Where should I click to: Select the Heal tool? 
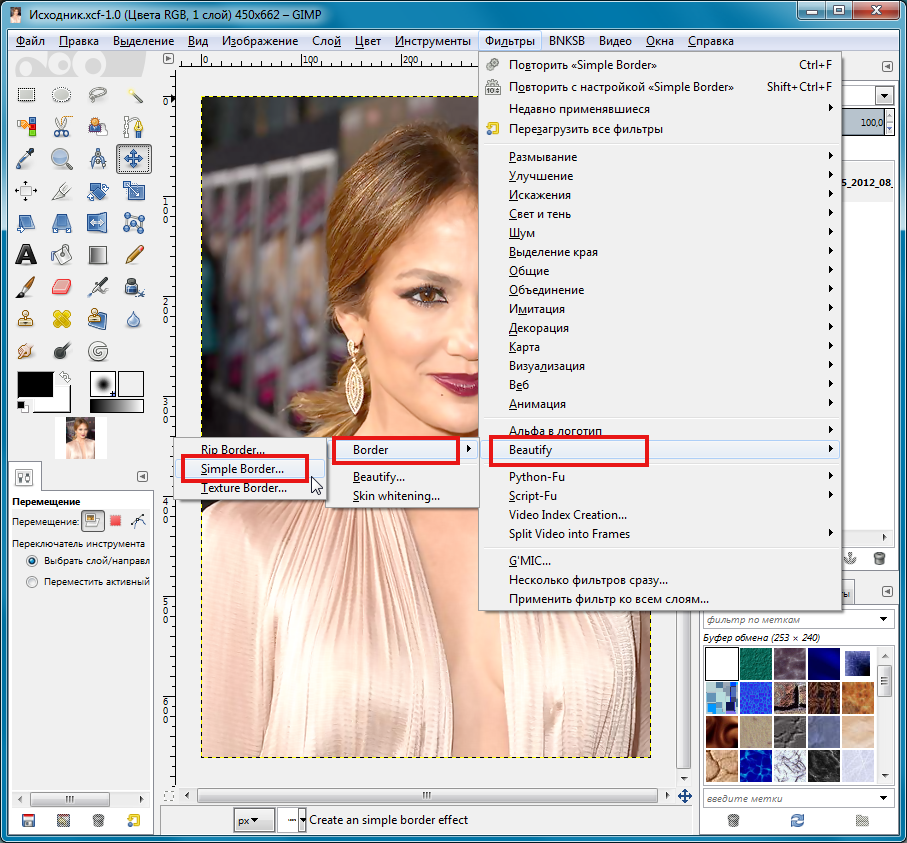coord(61,319)
